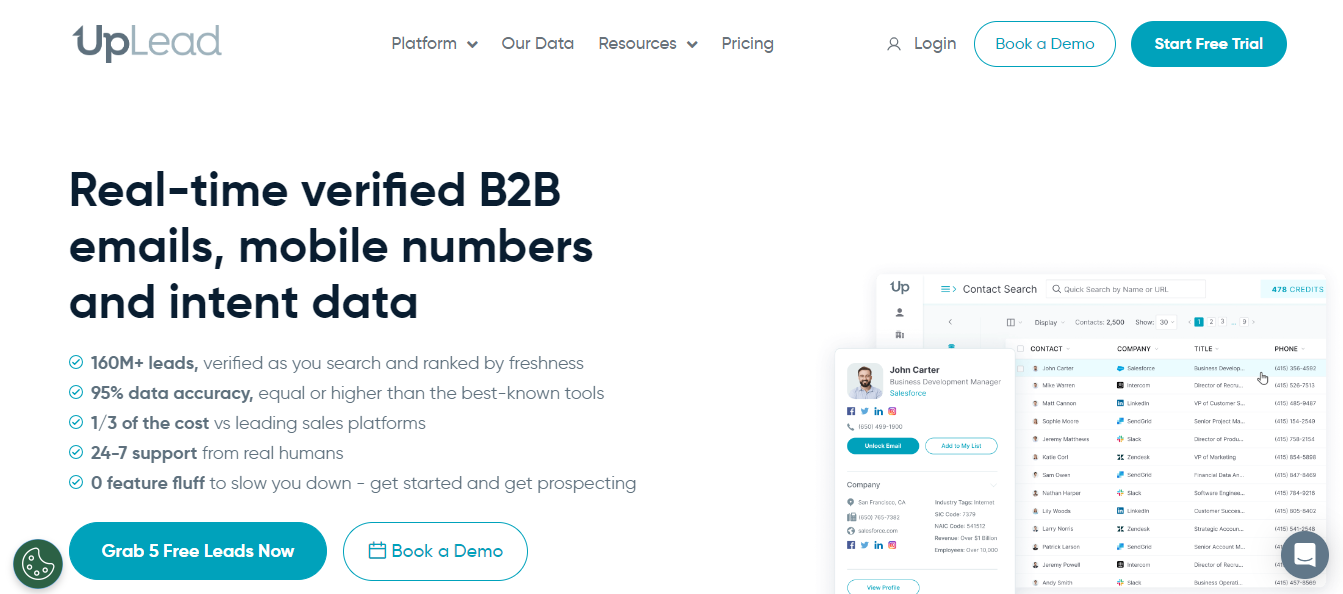Screen dimensions: 1343x594
Task: Select the company search icon in the sidebar
Action: point(900,334)
